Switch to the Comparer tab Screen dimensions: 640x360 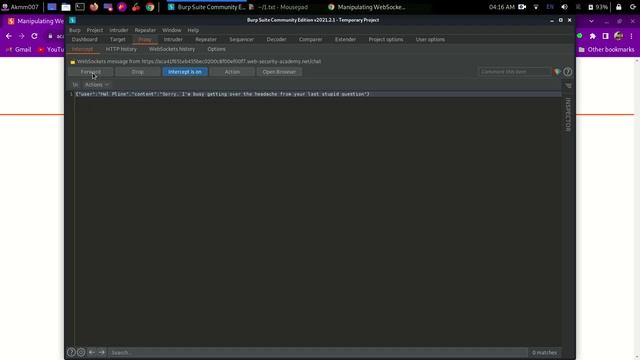pos(310,40)
